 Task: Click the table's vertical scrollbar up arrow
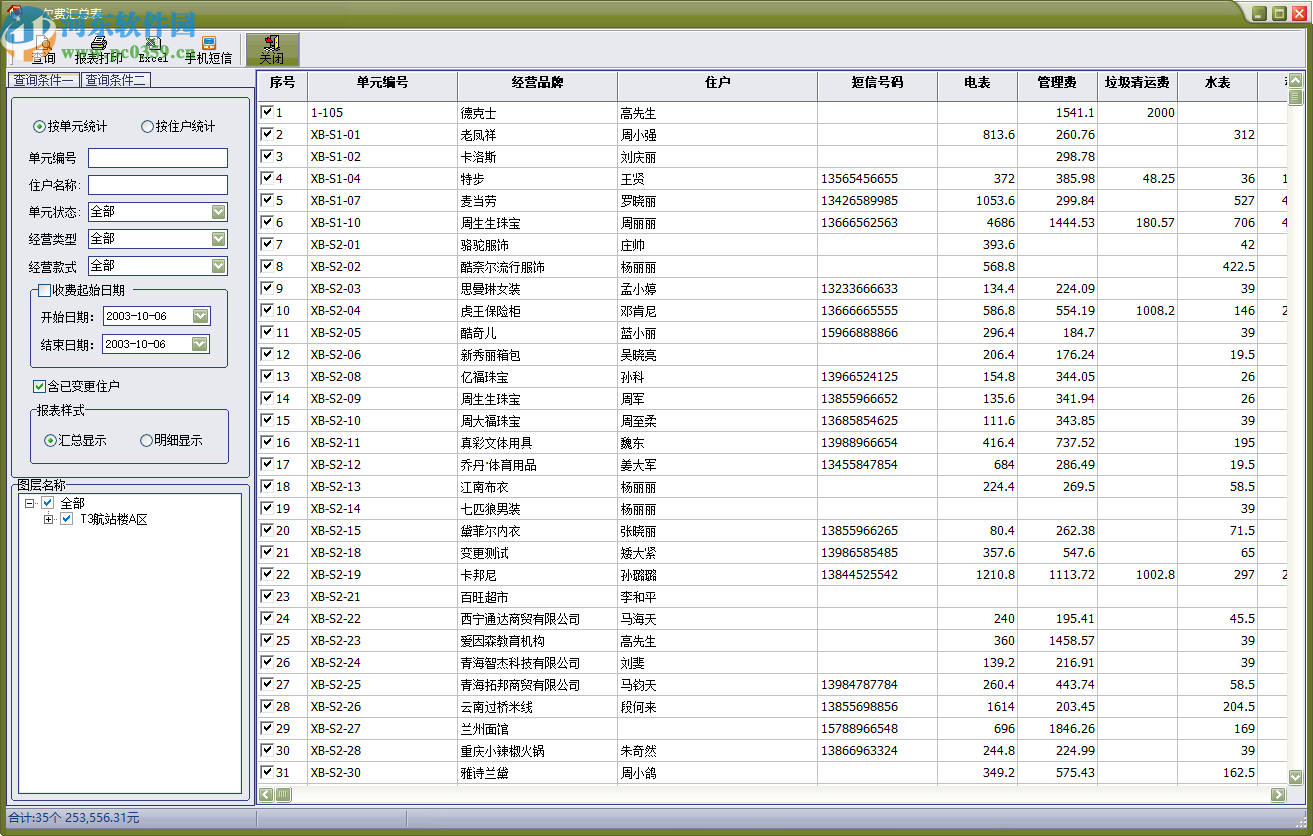[1296, 81]
